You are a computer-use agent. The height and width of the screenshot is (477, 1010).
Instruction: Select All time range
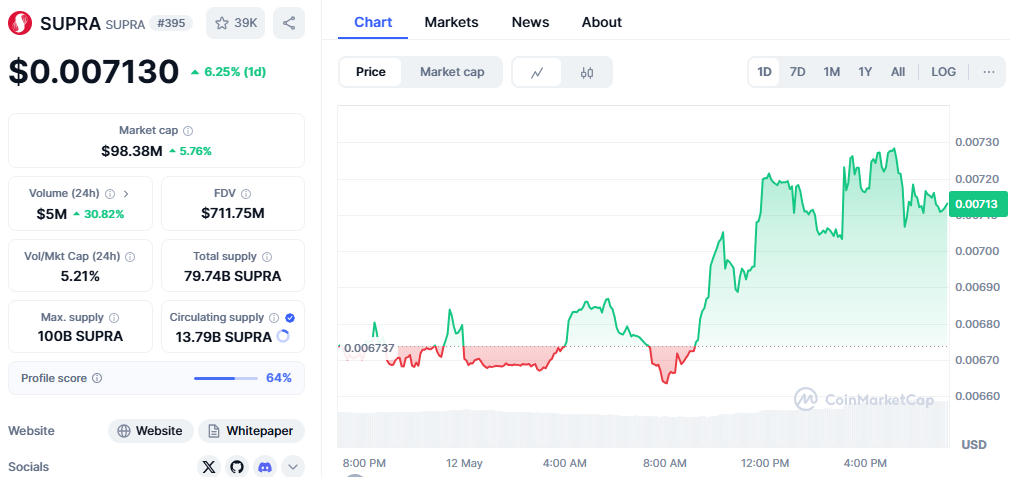898,71
